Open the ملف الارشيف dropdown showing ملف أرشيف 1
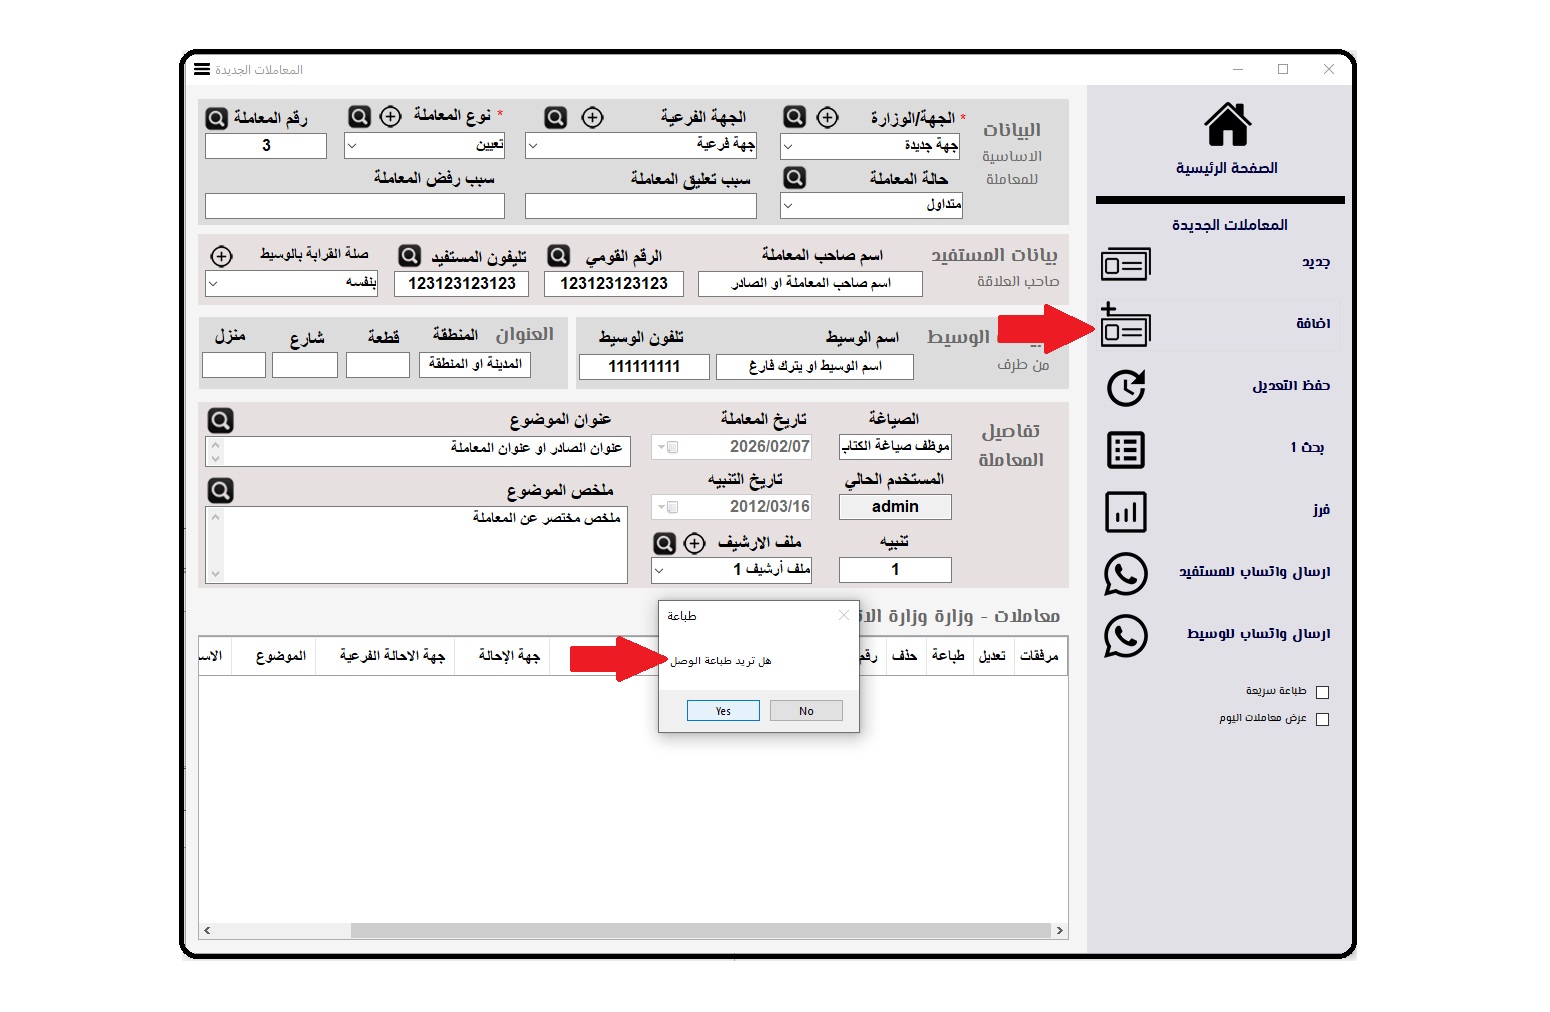Screen dimensions: 1550x1012 tap(731, 569)
